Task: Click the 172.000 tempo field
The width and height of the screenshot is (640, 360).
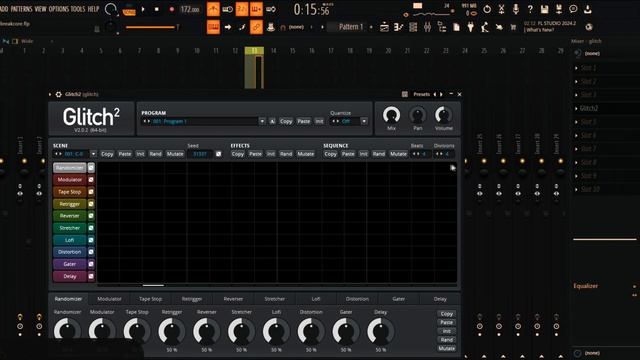Action: 190,9
